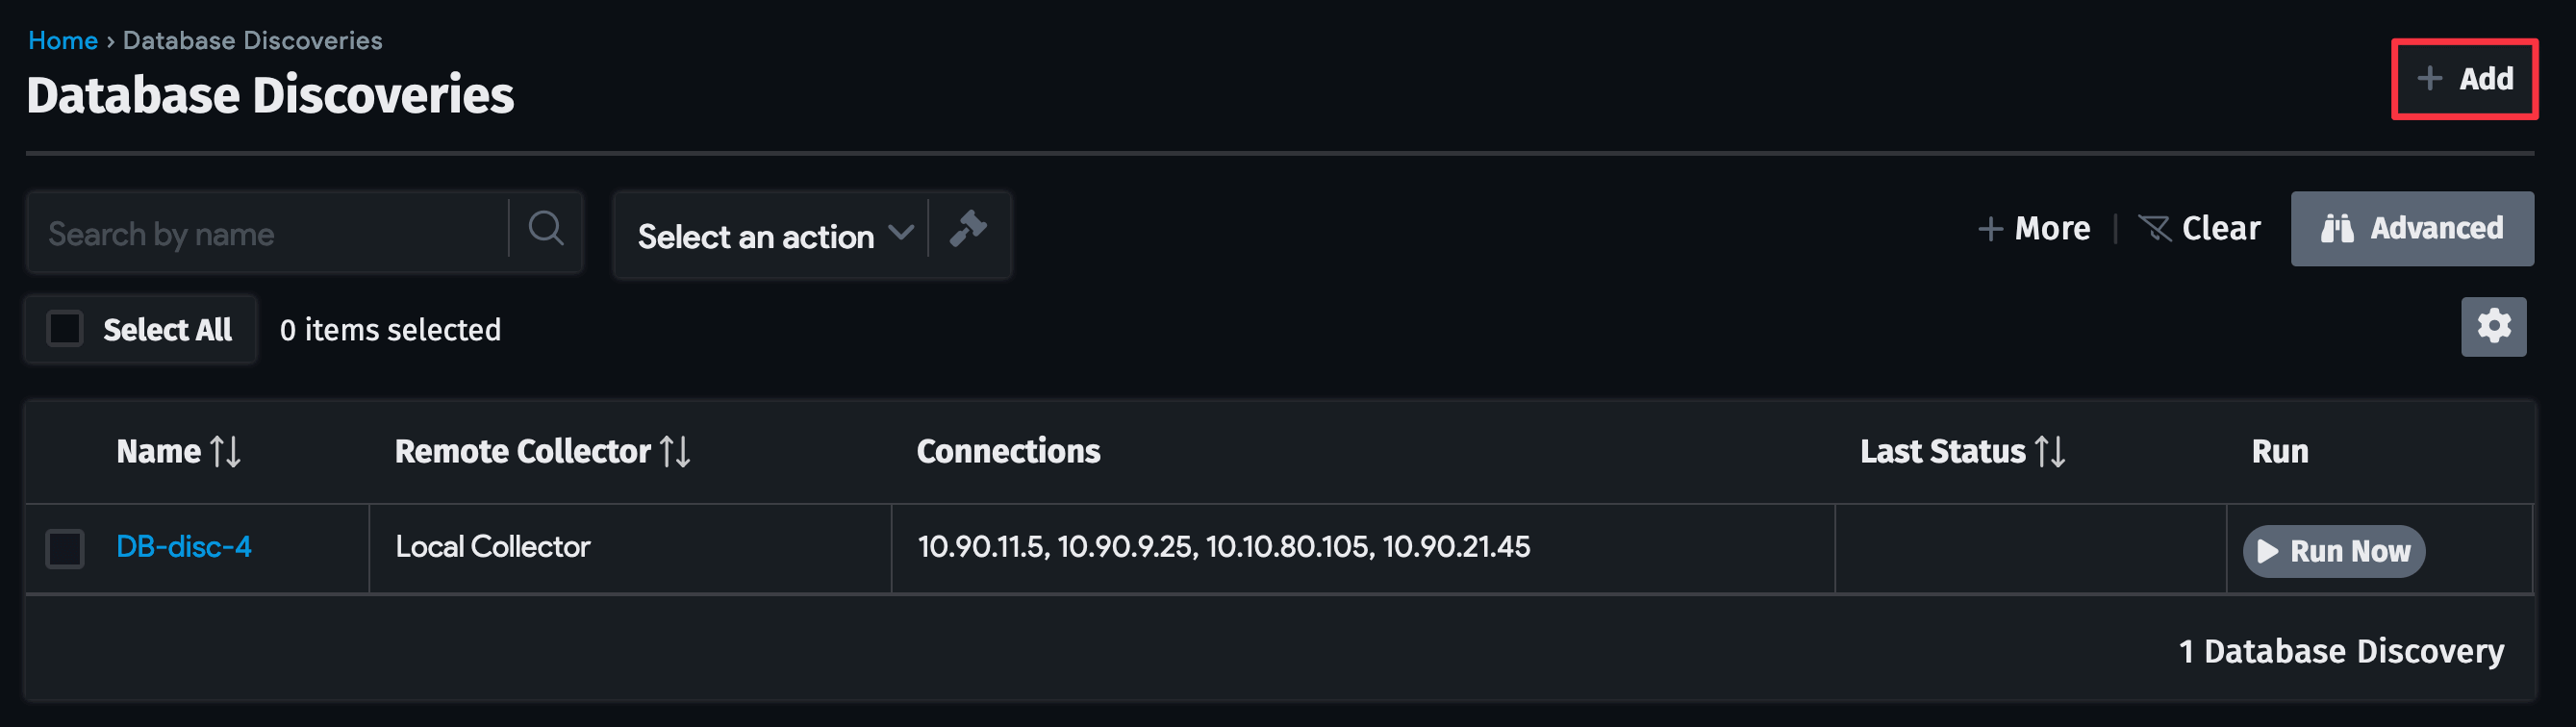Toggle sorting on the Name column arrows
This screenshot has height=727, width=2576.
228,451
